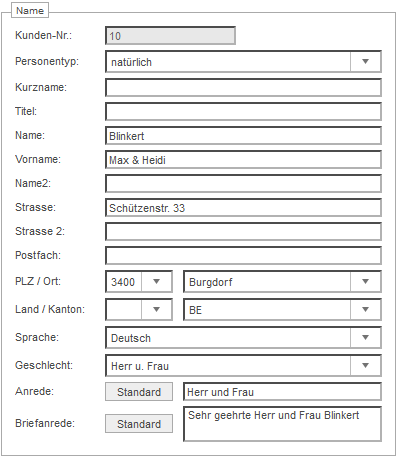Open the Kanton BE dropdown arrow
Image resolution: width=399 pixels, height=459 pixels.
click(365, 310)
